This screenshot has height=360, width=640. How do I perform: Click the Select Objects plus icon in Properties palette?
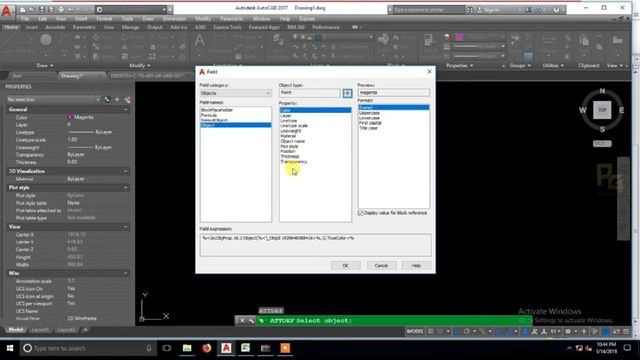tap(117, 100)
